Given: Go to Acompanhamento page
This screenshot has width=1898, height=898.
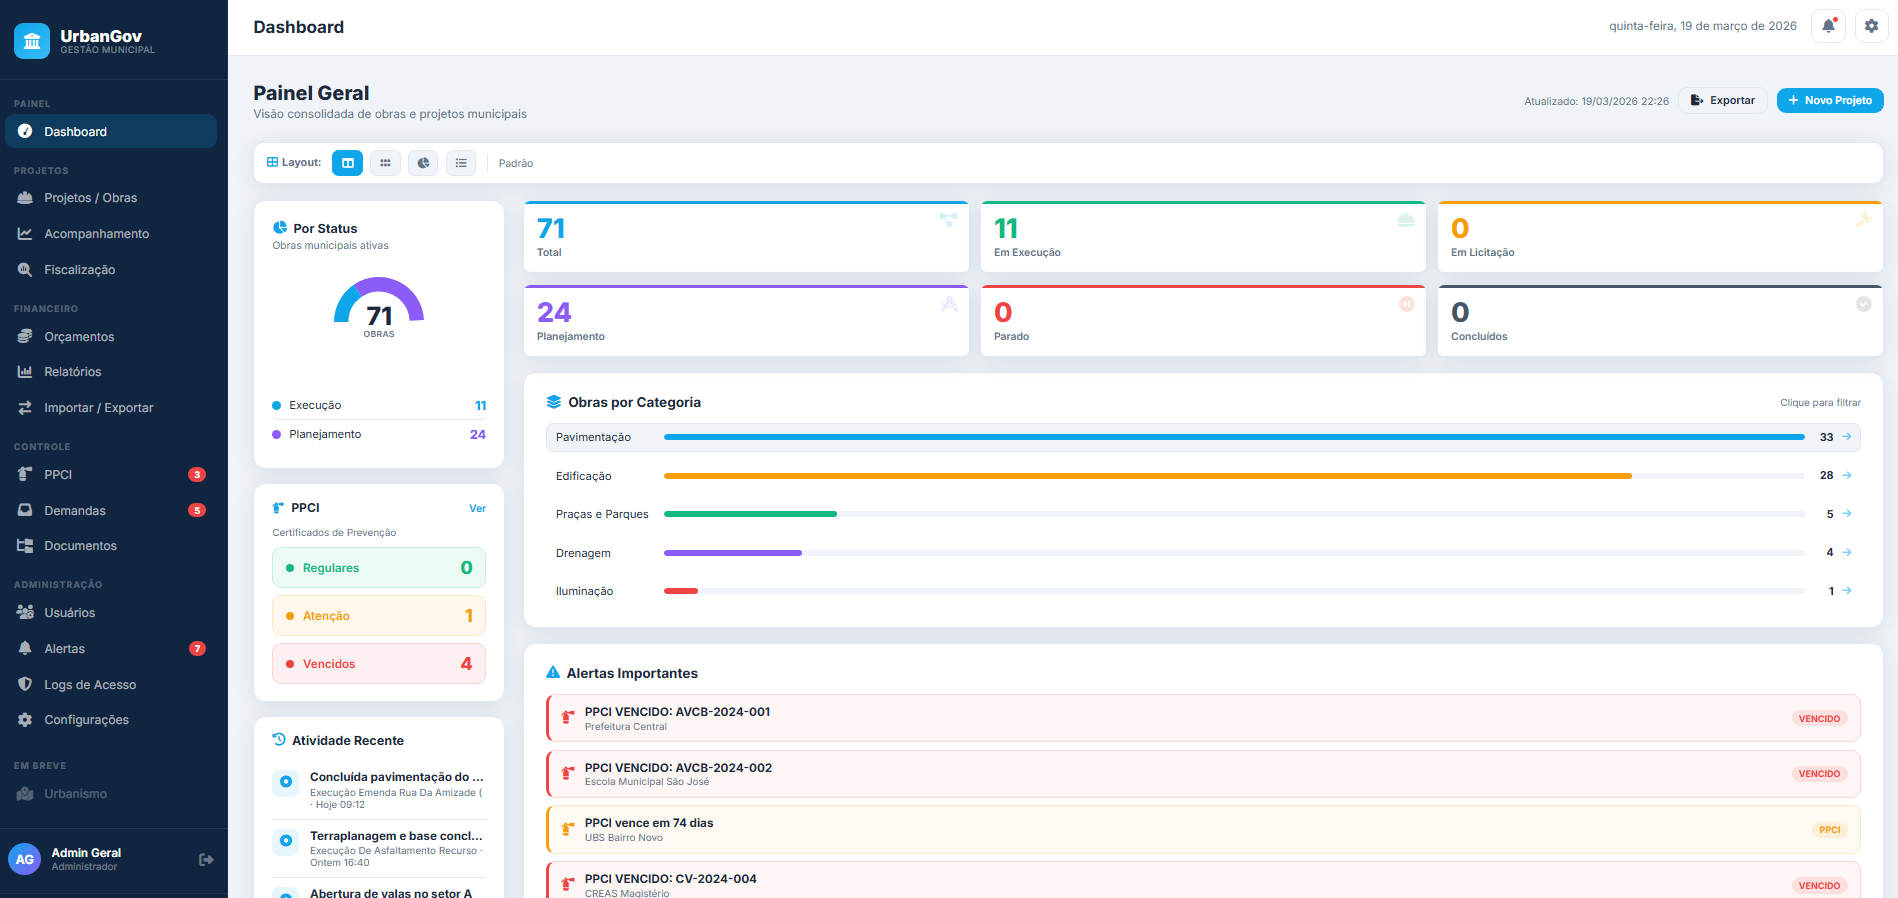Looking at the screenshot, I should pyautogui.click(x=111, y=234).
